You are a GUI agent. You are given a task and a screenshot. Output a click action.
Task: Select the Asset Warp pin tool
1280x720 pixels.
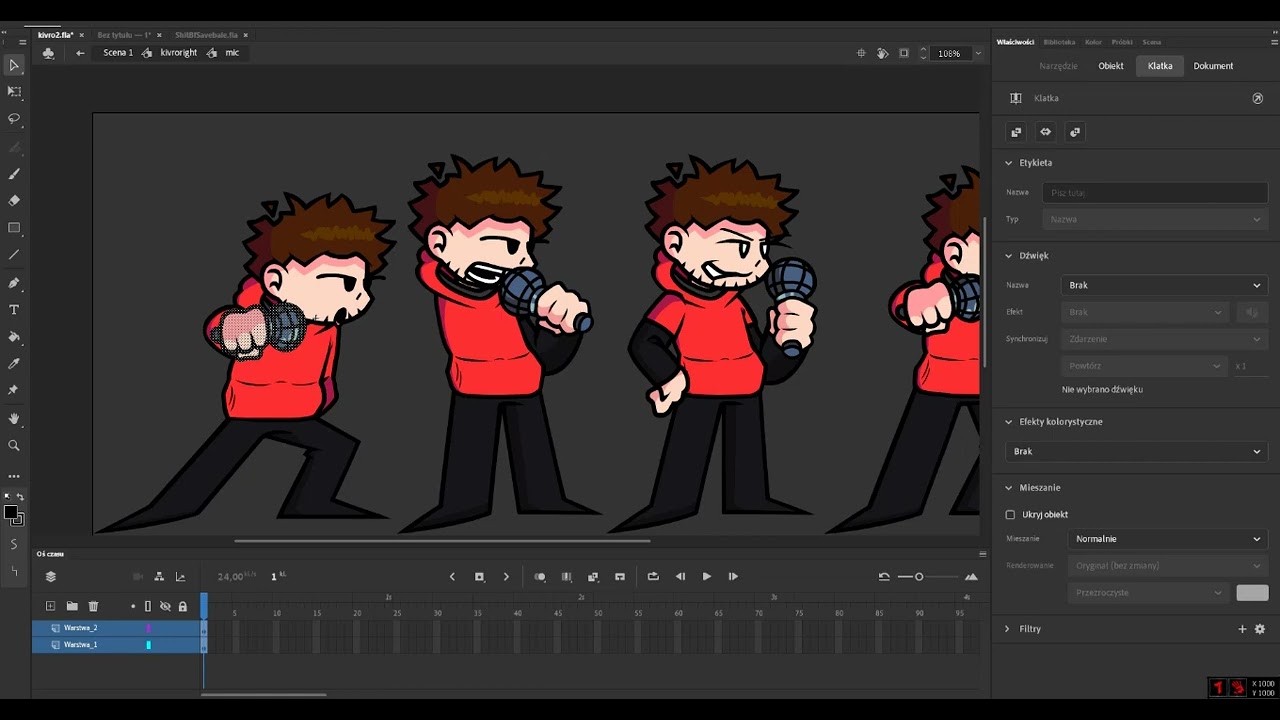(14, 390)
